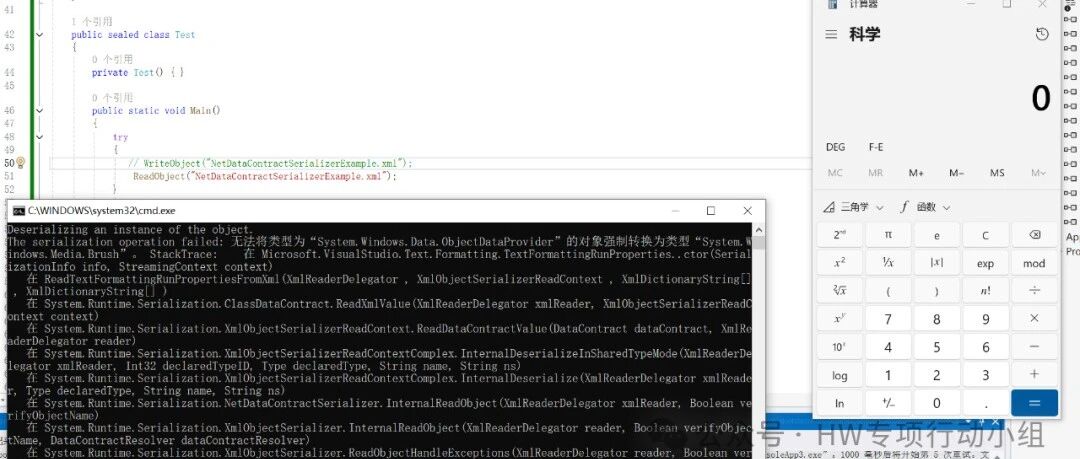Click the natural log ln key
Screen dimensions: 1080x459
[840, 403]
